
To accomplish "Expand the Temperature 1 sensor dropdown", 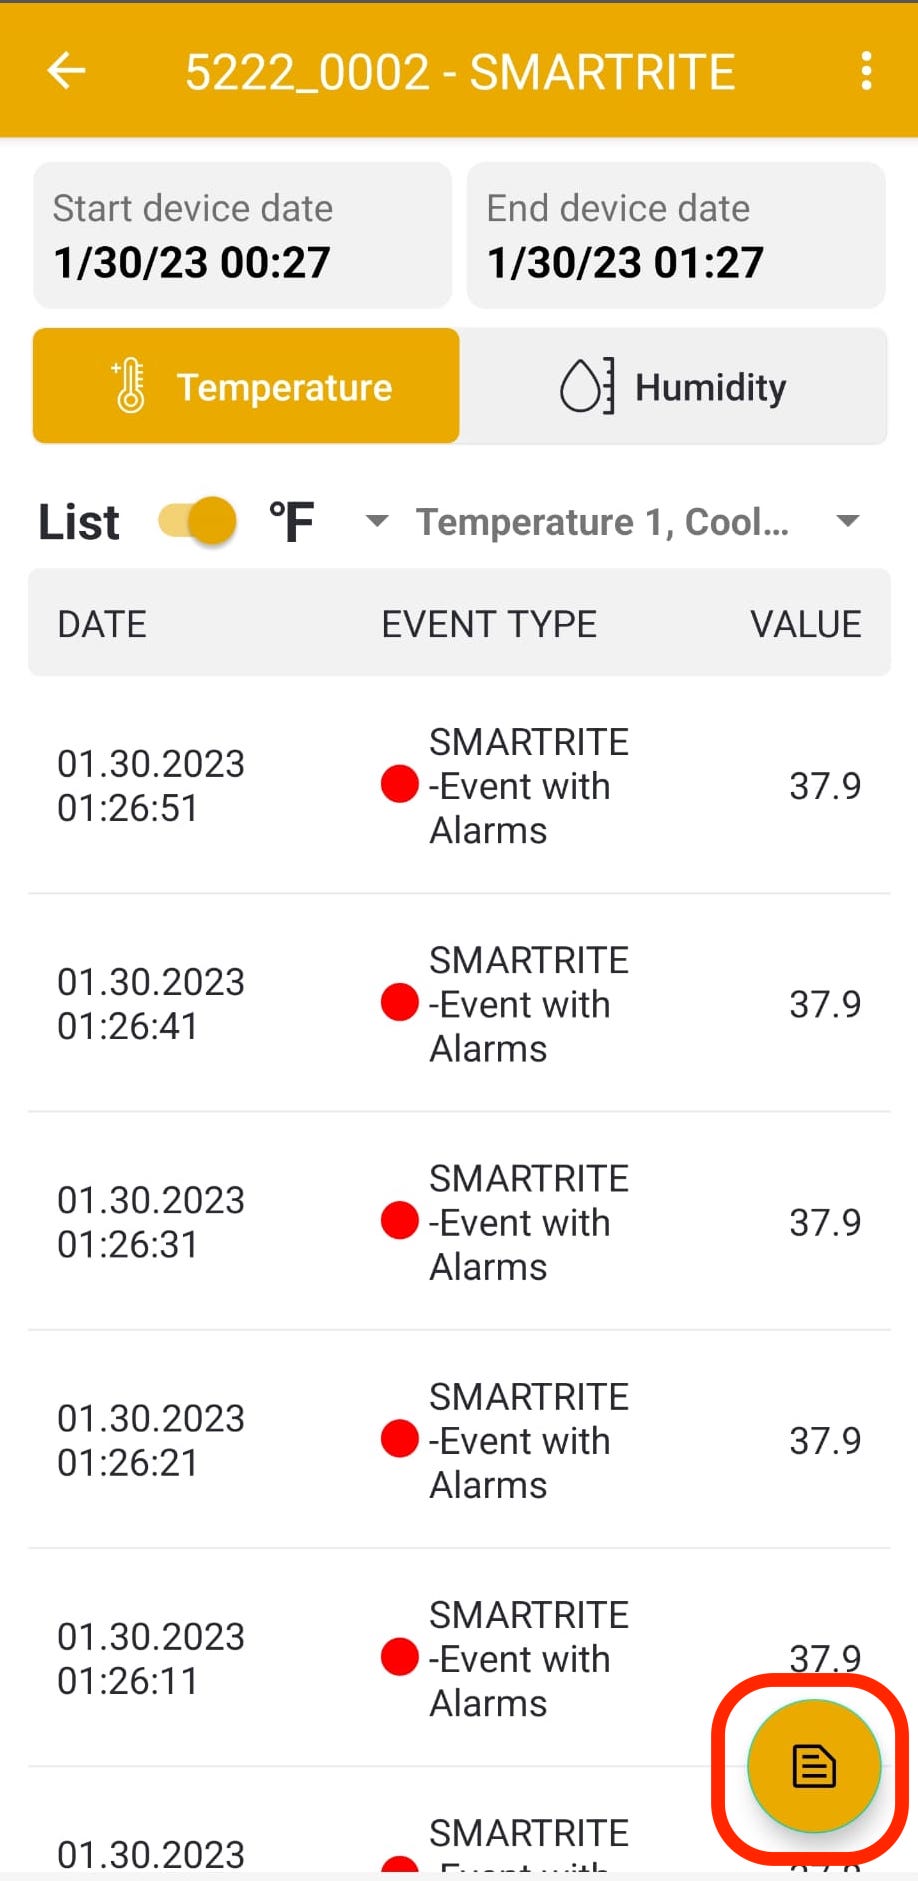I will 847,521.
